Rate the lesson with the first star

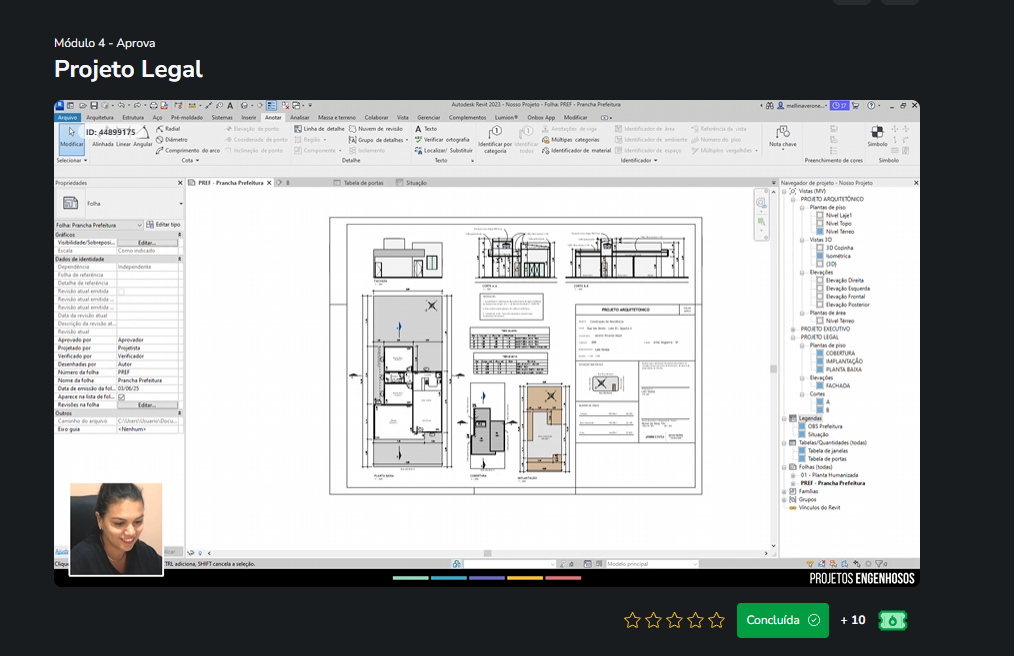point(632,620)
